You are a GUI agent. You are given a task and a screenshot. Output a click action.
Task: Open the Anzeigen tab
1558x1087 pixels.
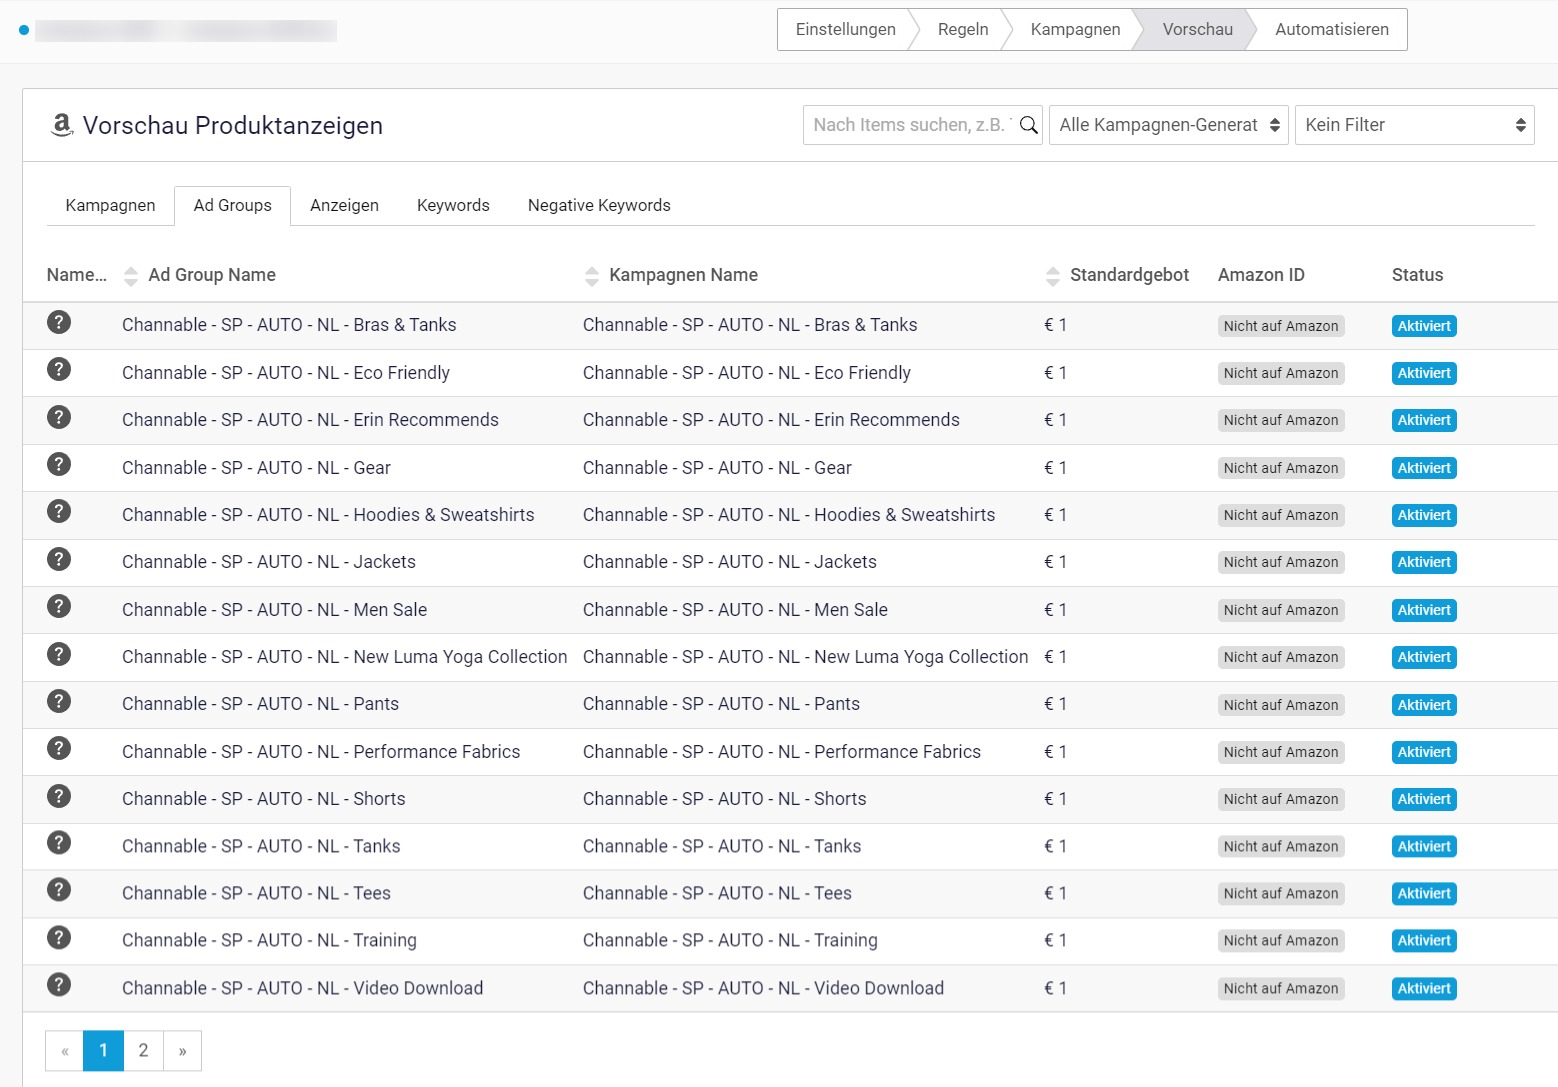tap(344, 205)
